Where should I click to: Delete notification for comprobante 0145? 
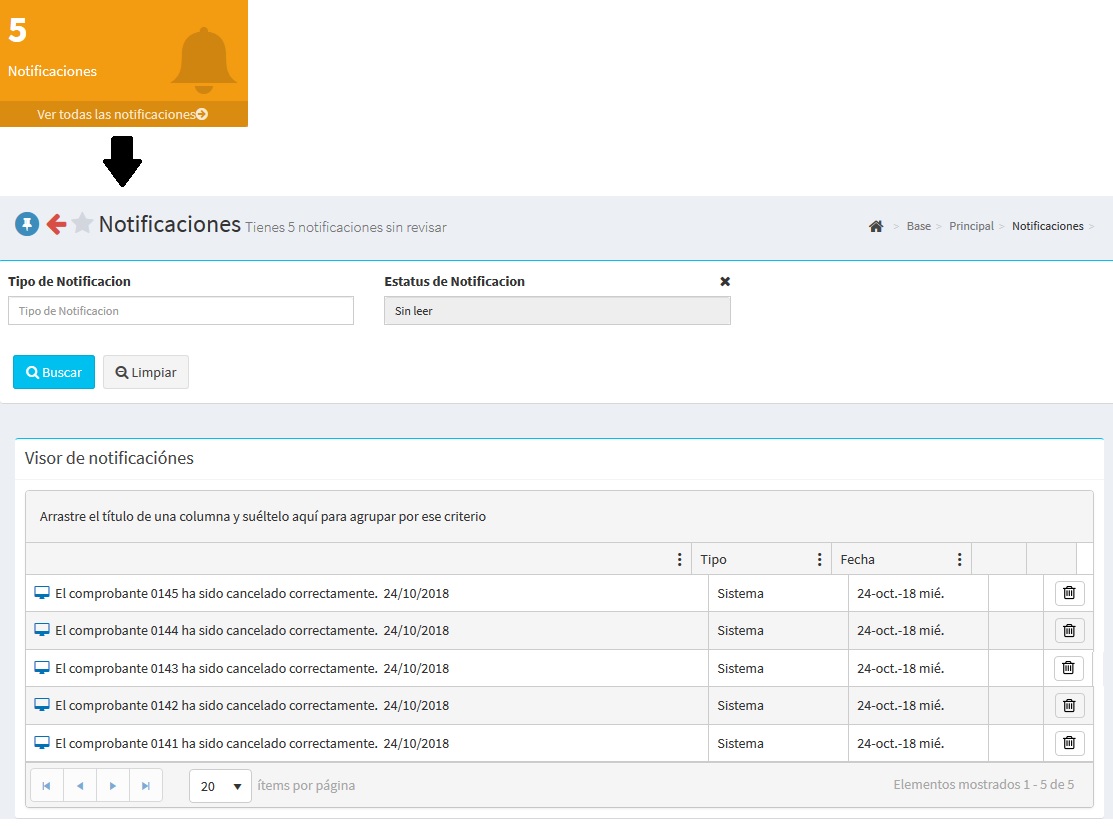click(1069, 593)
